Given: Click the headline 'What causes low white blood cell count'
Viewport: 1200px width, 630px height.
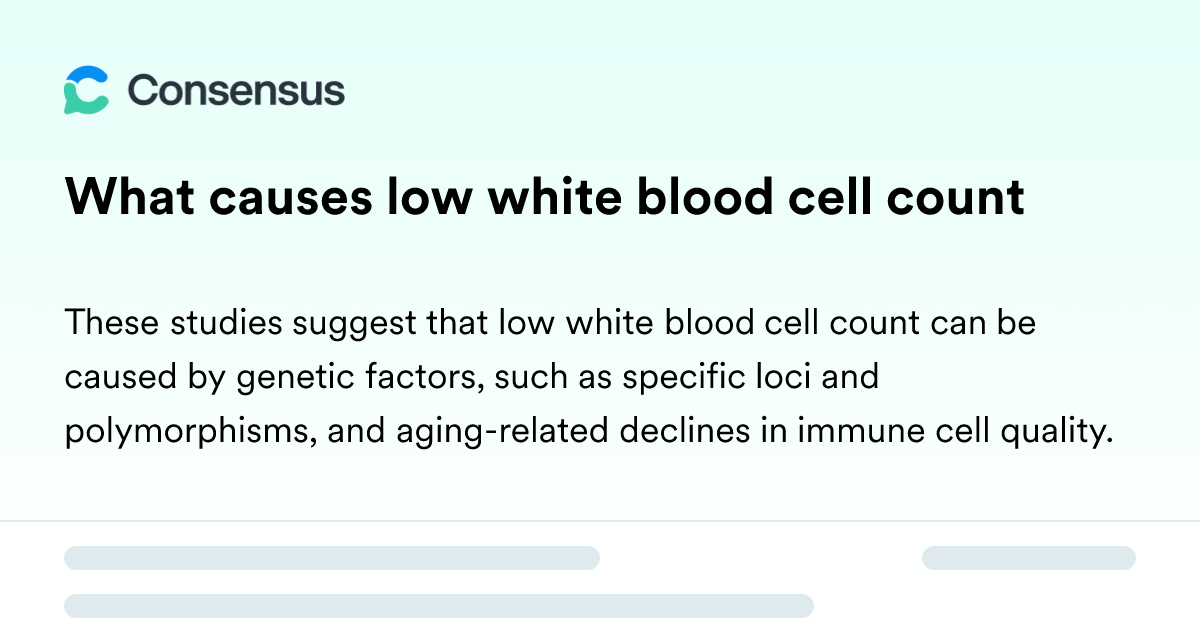Looking at the screenshot, I should click(545, 198).
